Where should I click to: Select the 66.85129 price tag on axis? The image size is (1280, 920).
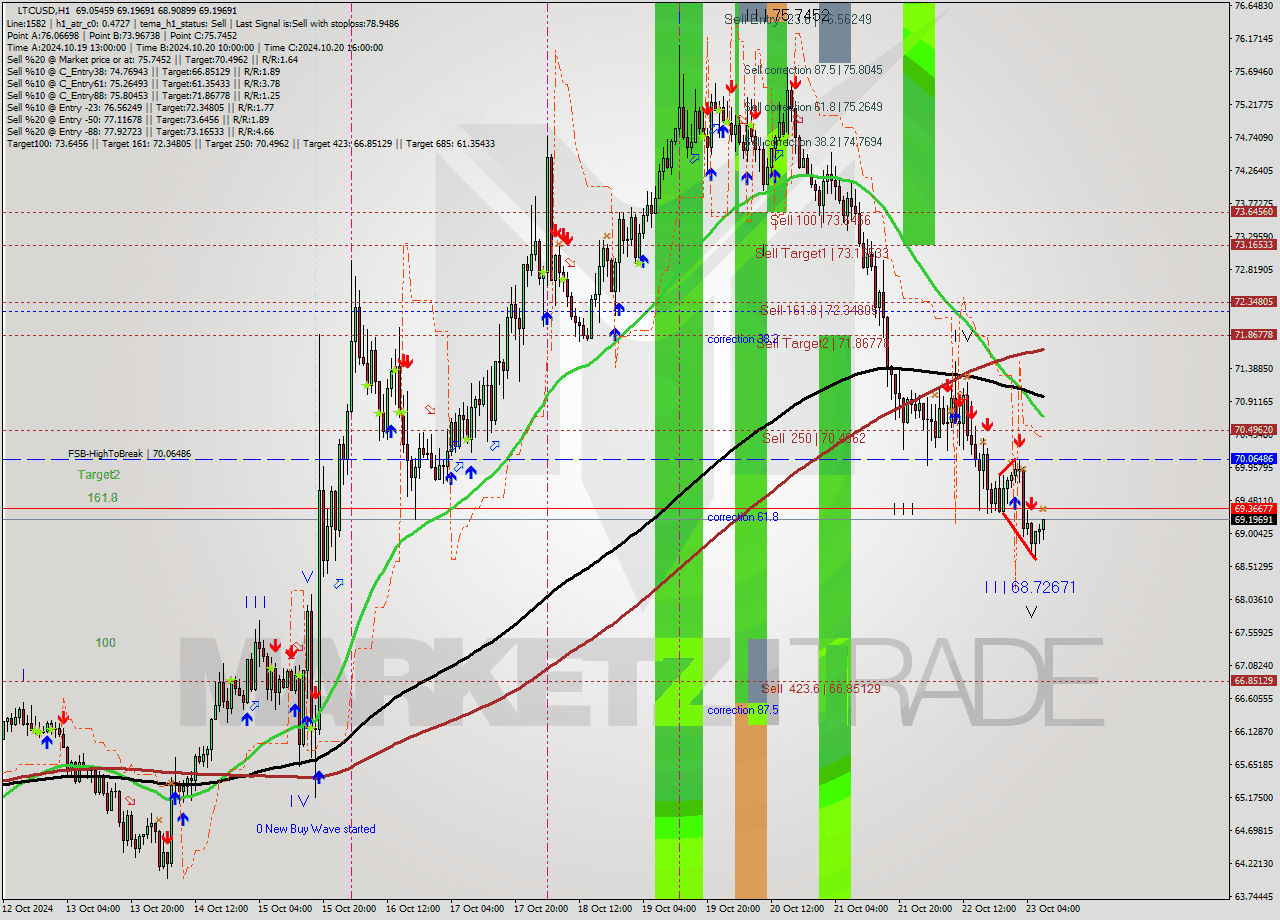coord(1253,681)
